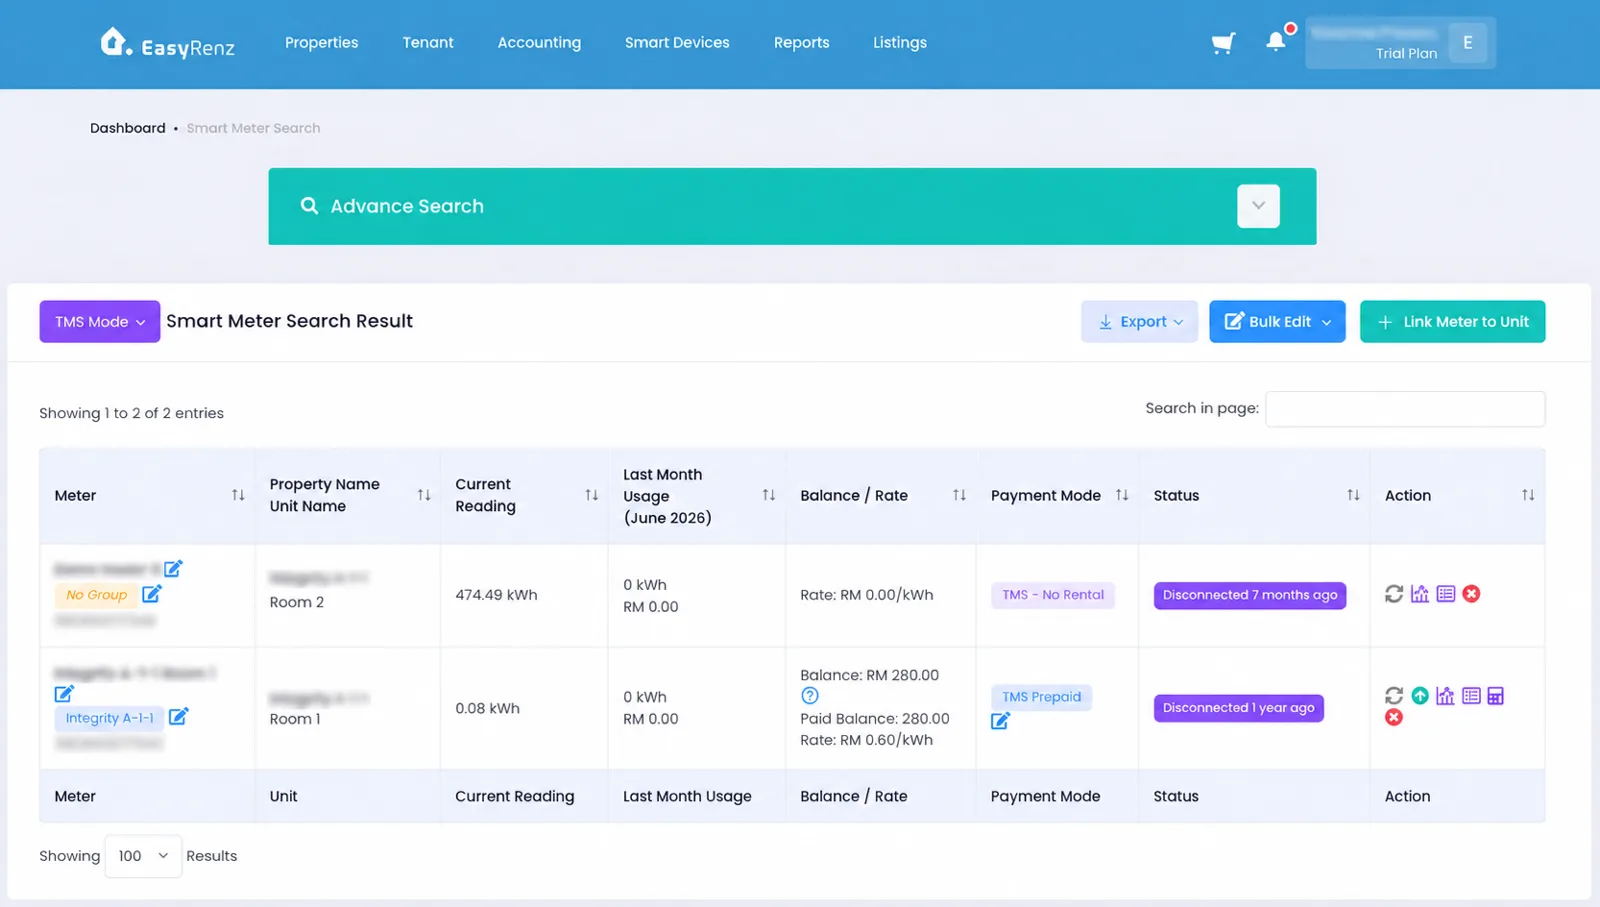The height and width of the screenshot is (907, 1600).
Task: Click Balance: RM 280.00 text
Action: tap(869, 675)
